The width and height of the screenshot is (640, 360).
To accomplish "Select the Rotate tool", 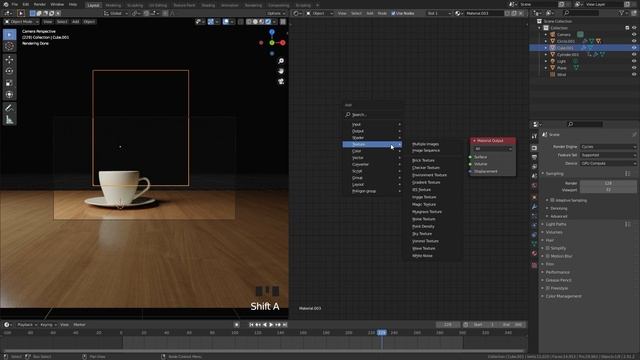I will point(9,71).
